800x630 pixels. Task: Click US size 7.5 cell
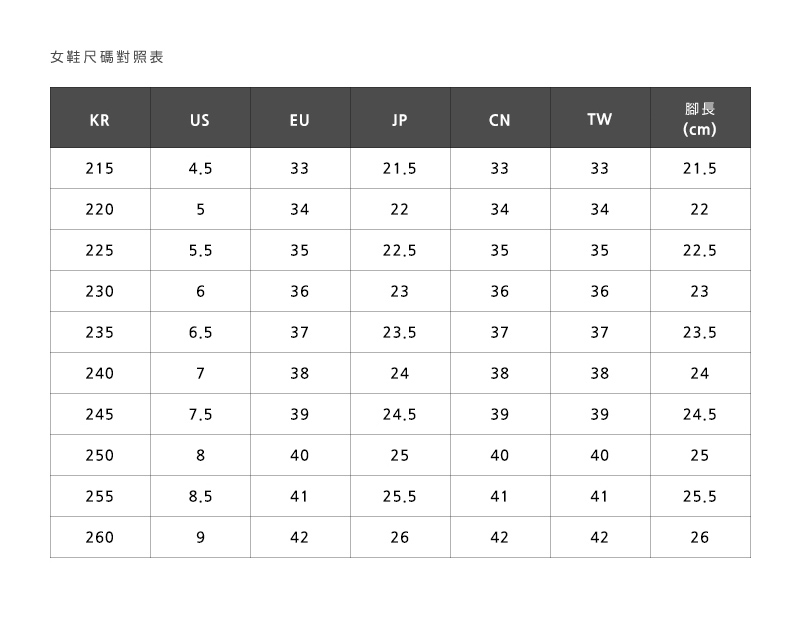click(x=200, y=414)
